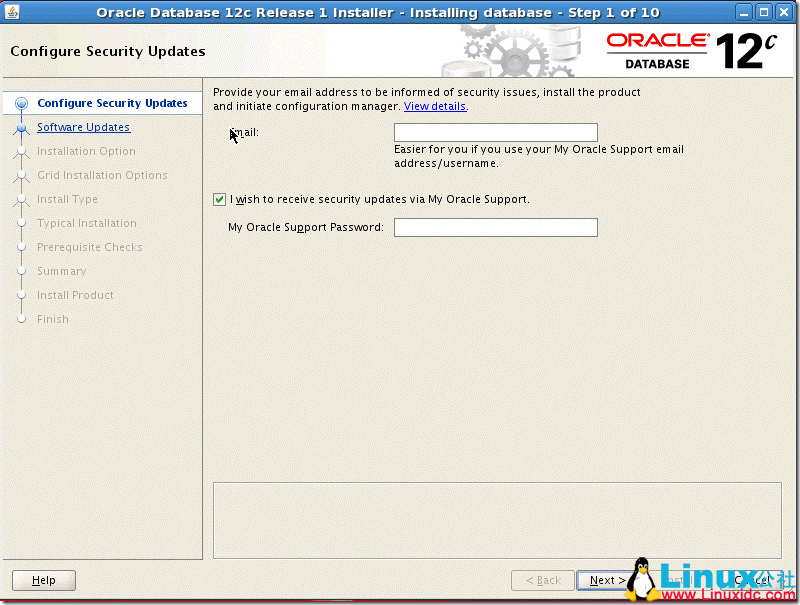Select the Software Updates step
800x605 pixels.
click(83, 127)
